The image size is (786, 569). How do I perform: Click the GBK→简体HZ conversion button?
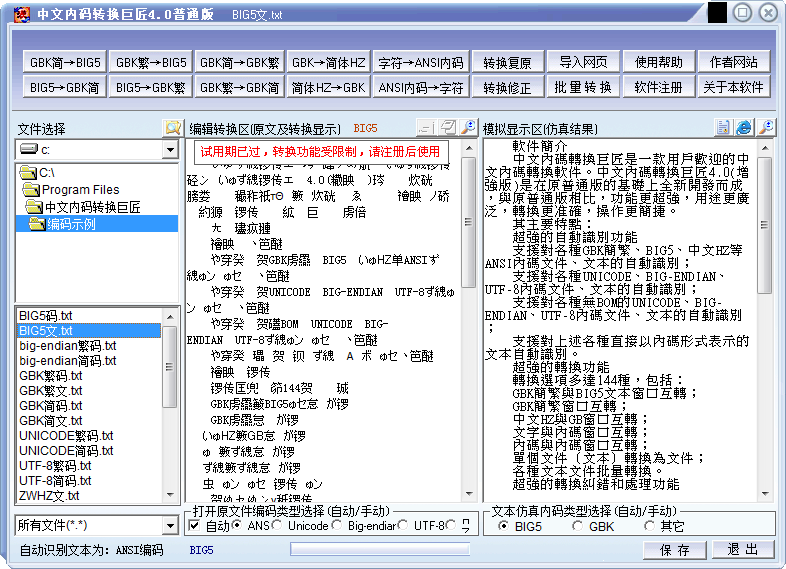coord(328,62)
